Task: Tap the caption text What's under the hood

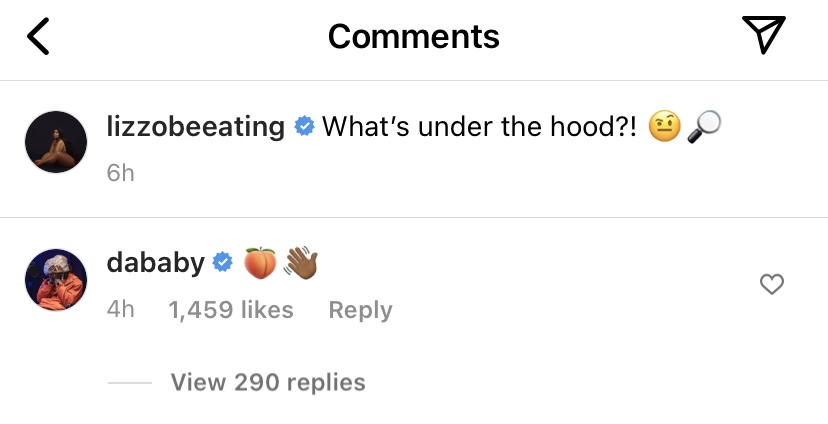Action: [x=479, y=127]
